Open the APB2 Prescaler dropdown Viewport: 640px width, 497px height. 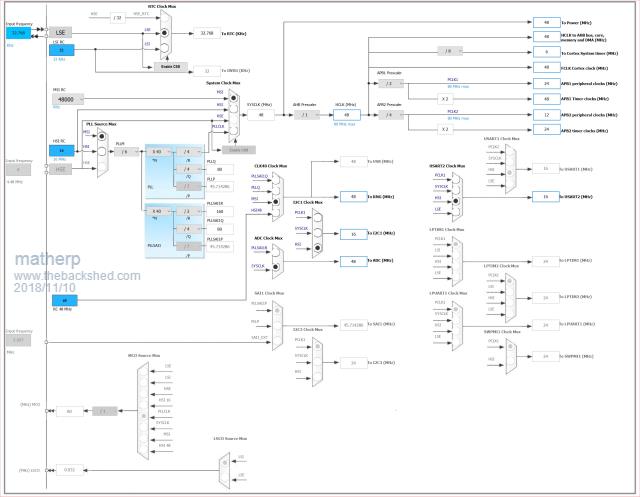391,115
